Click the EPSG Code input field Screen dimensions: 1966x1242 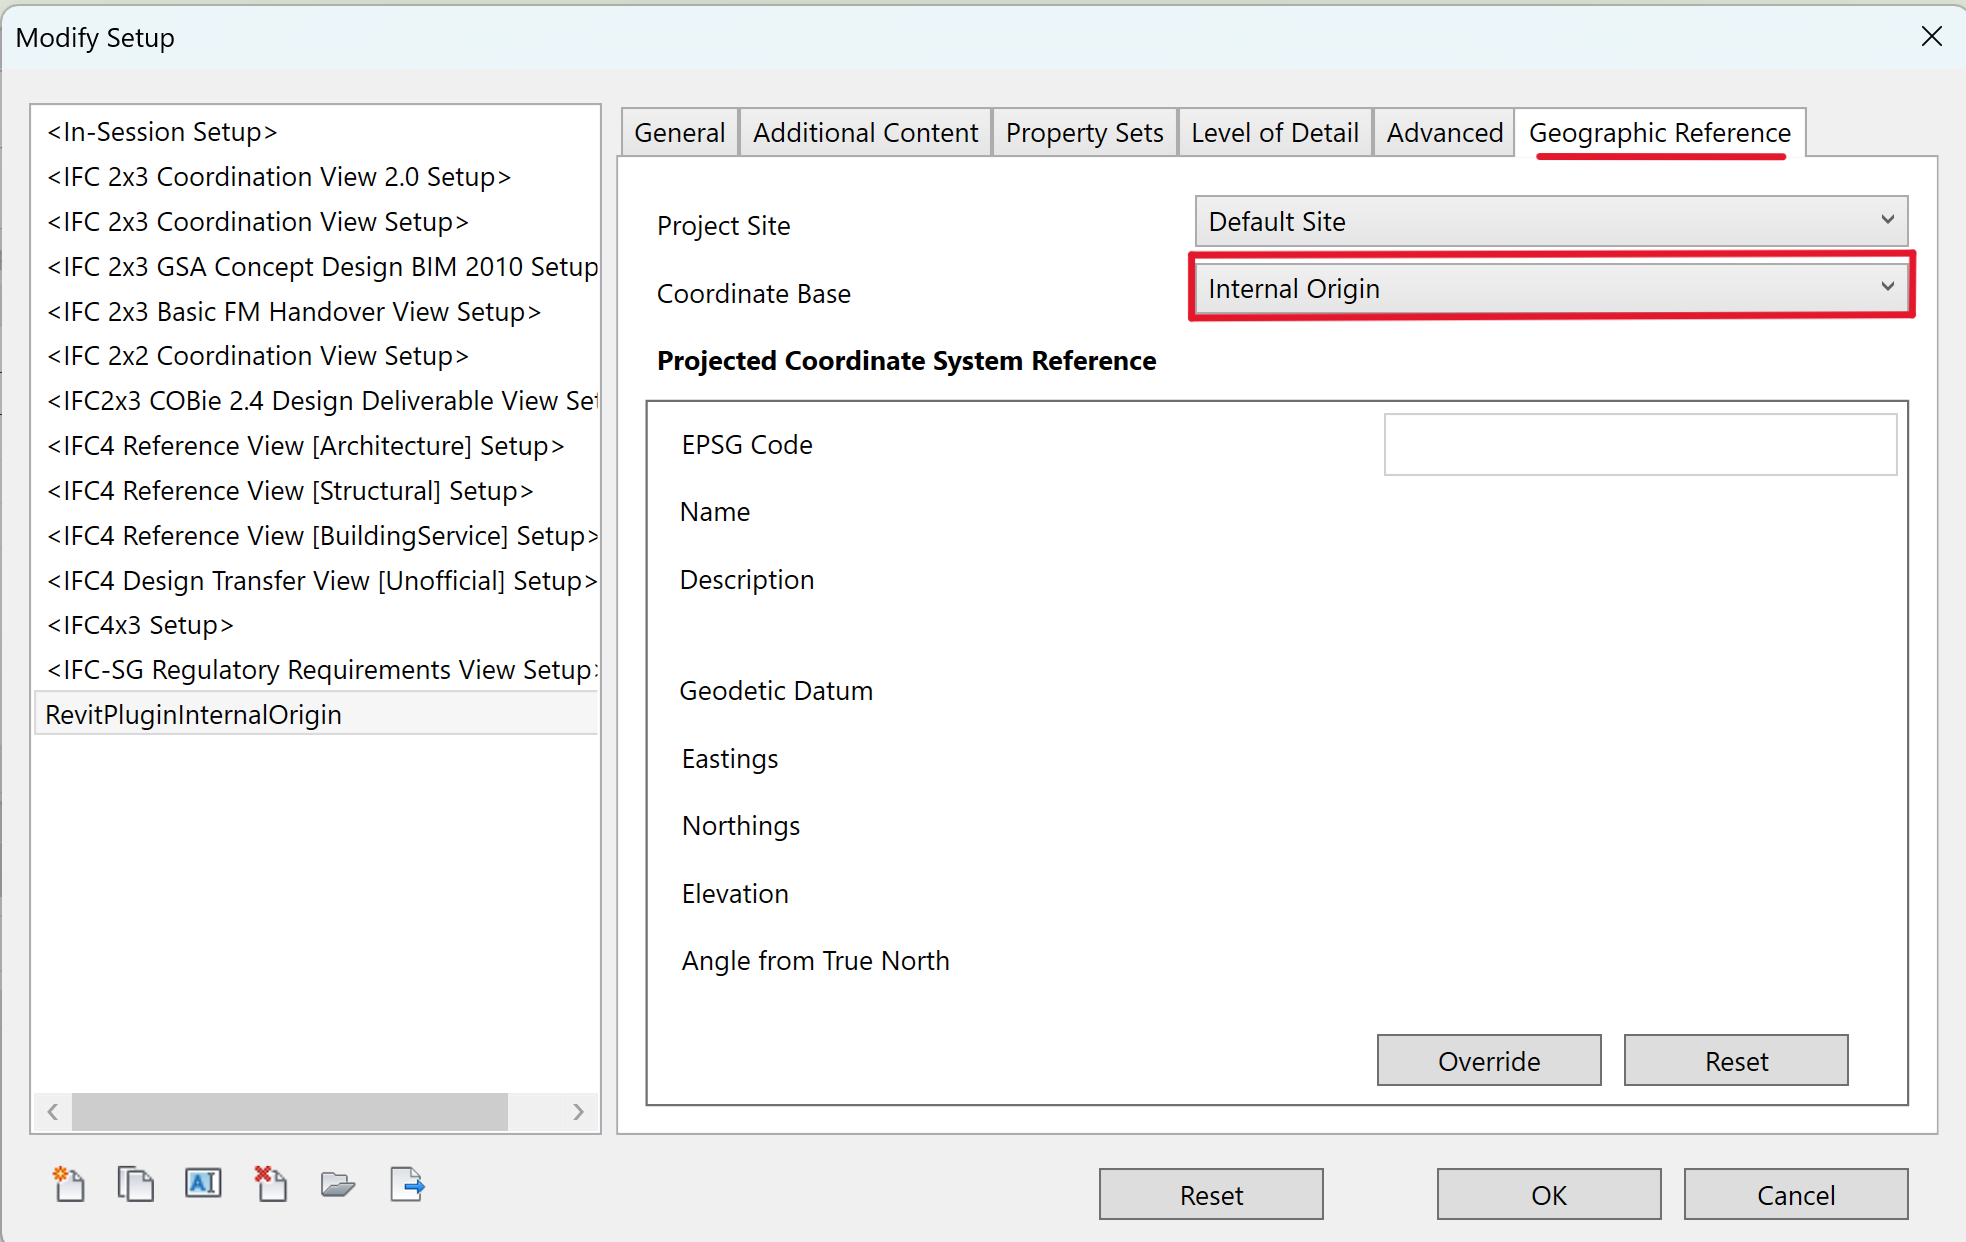(x=1640, y=445)
